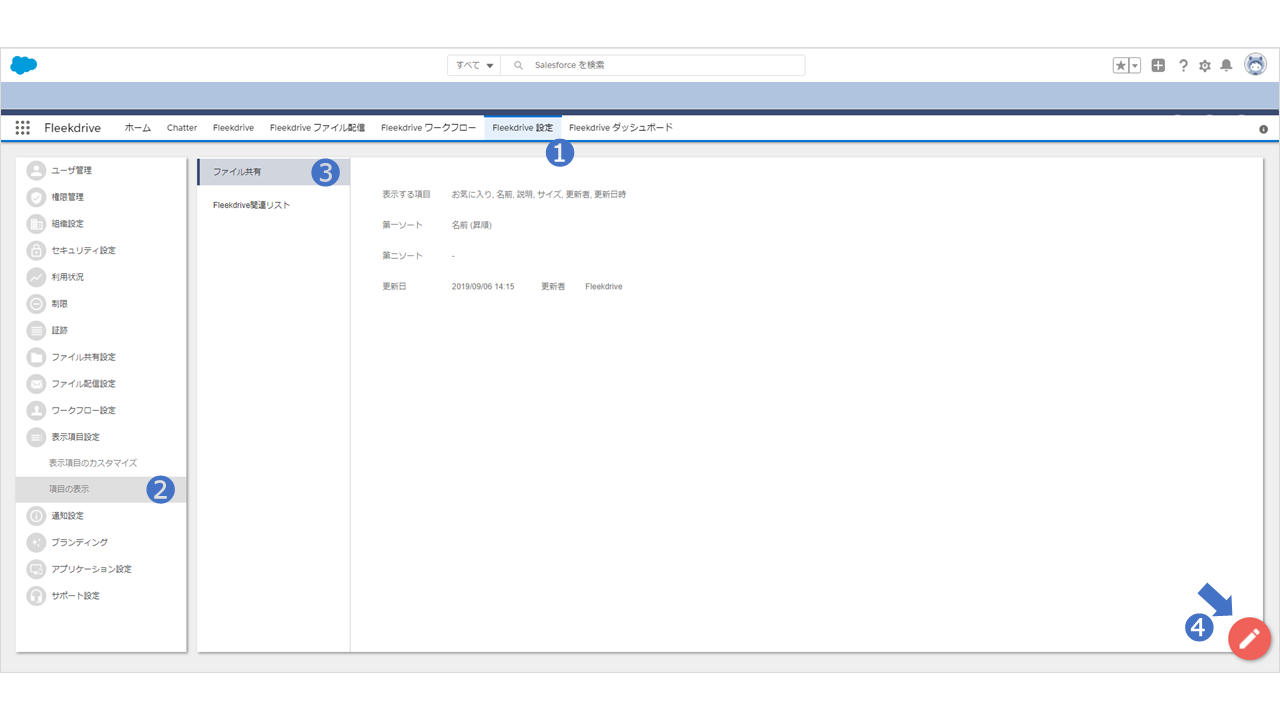
Task: Open the 権限管理 menu label
Action: tap(68, 197)
